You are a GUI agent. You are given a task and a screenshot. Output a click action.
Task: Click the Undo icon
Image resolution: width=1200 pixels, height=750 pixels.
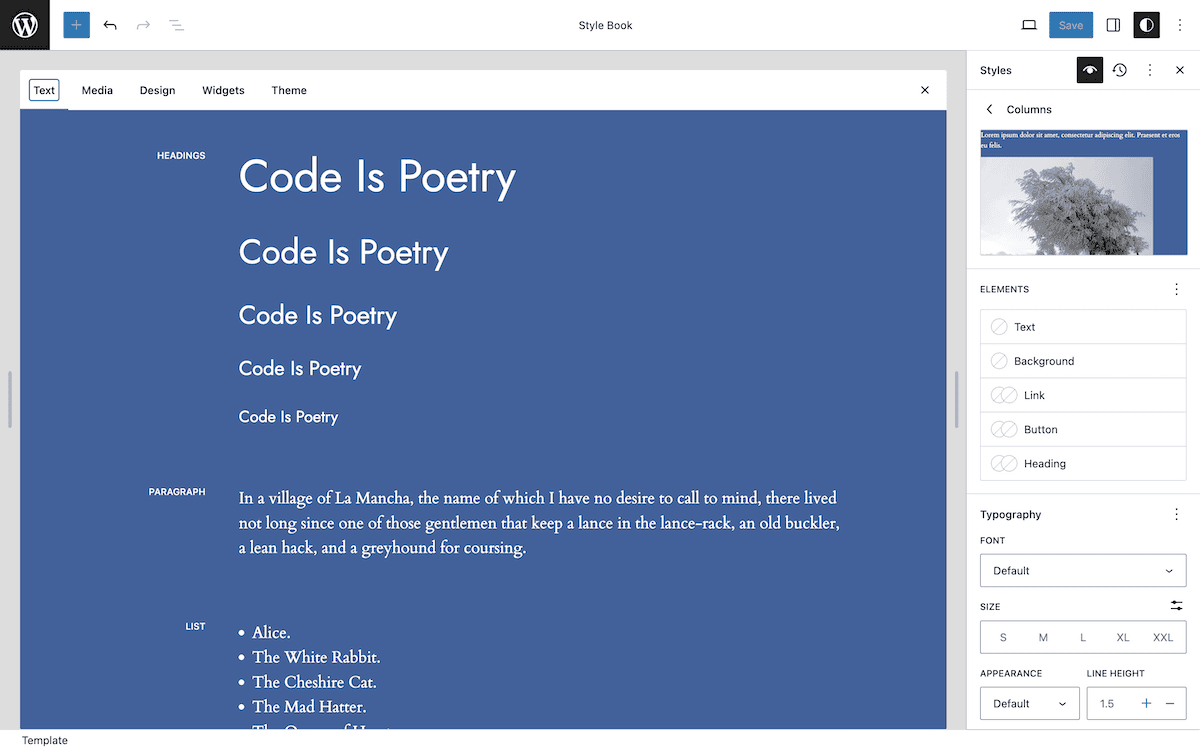coord(110,24)
